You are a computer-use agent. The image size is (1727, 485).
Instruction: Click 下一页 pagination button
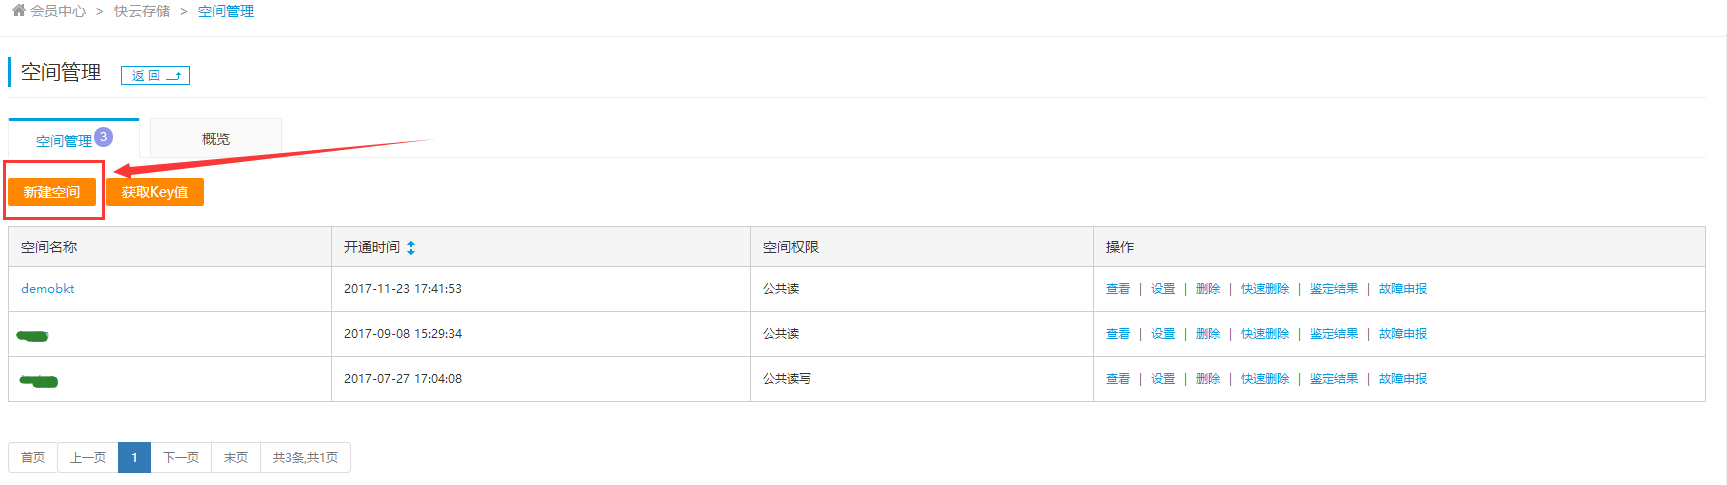tap(181, 458)
